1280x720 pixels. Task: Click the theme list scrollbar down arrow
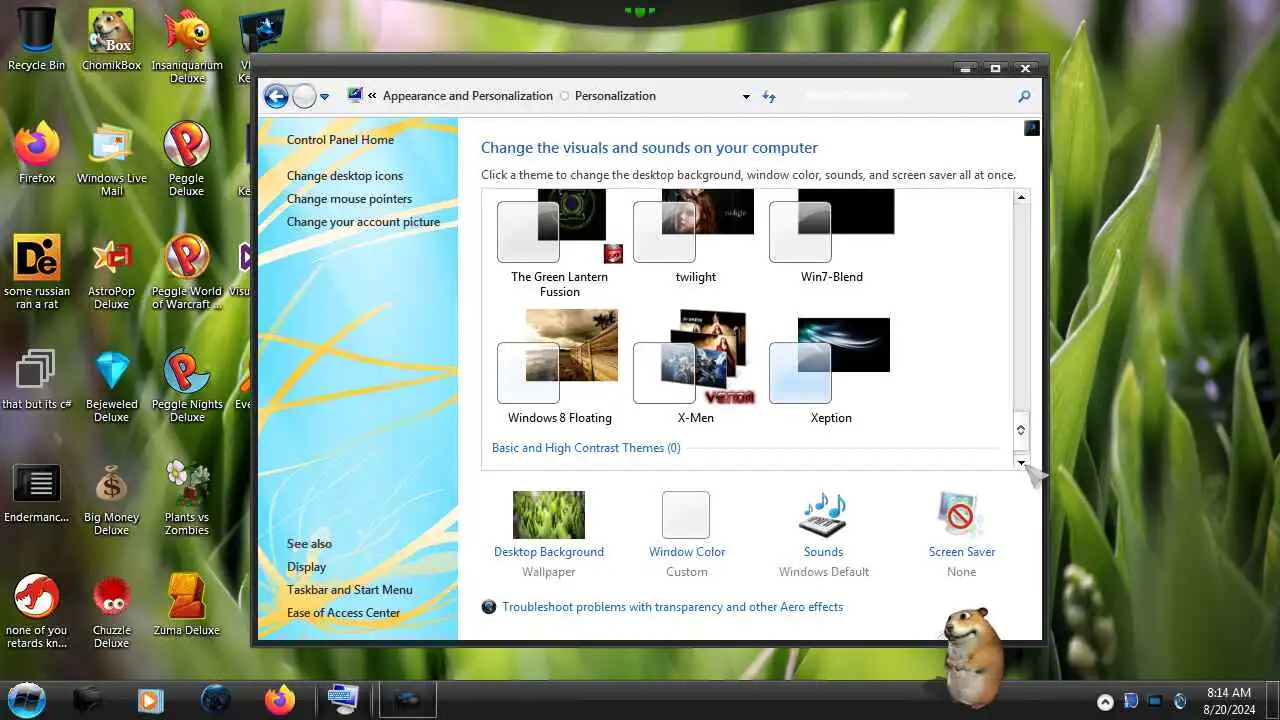(x=1021, y=462)
